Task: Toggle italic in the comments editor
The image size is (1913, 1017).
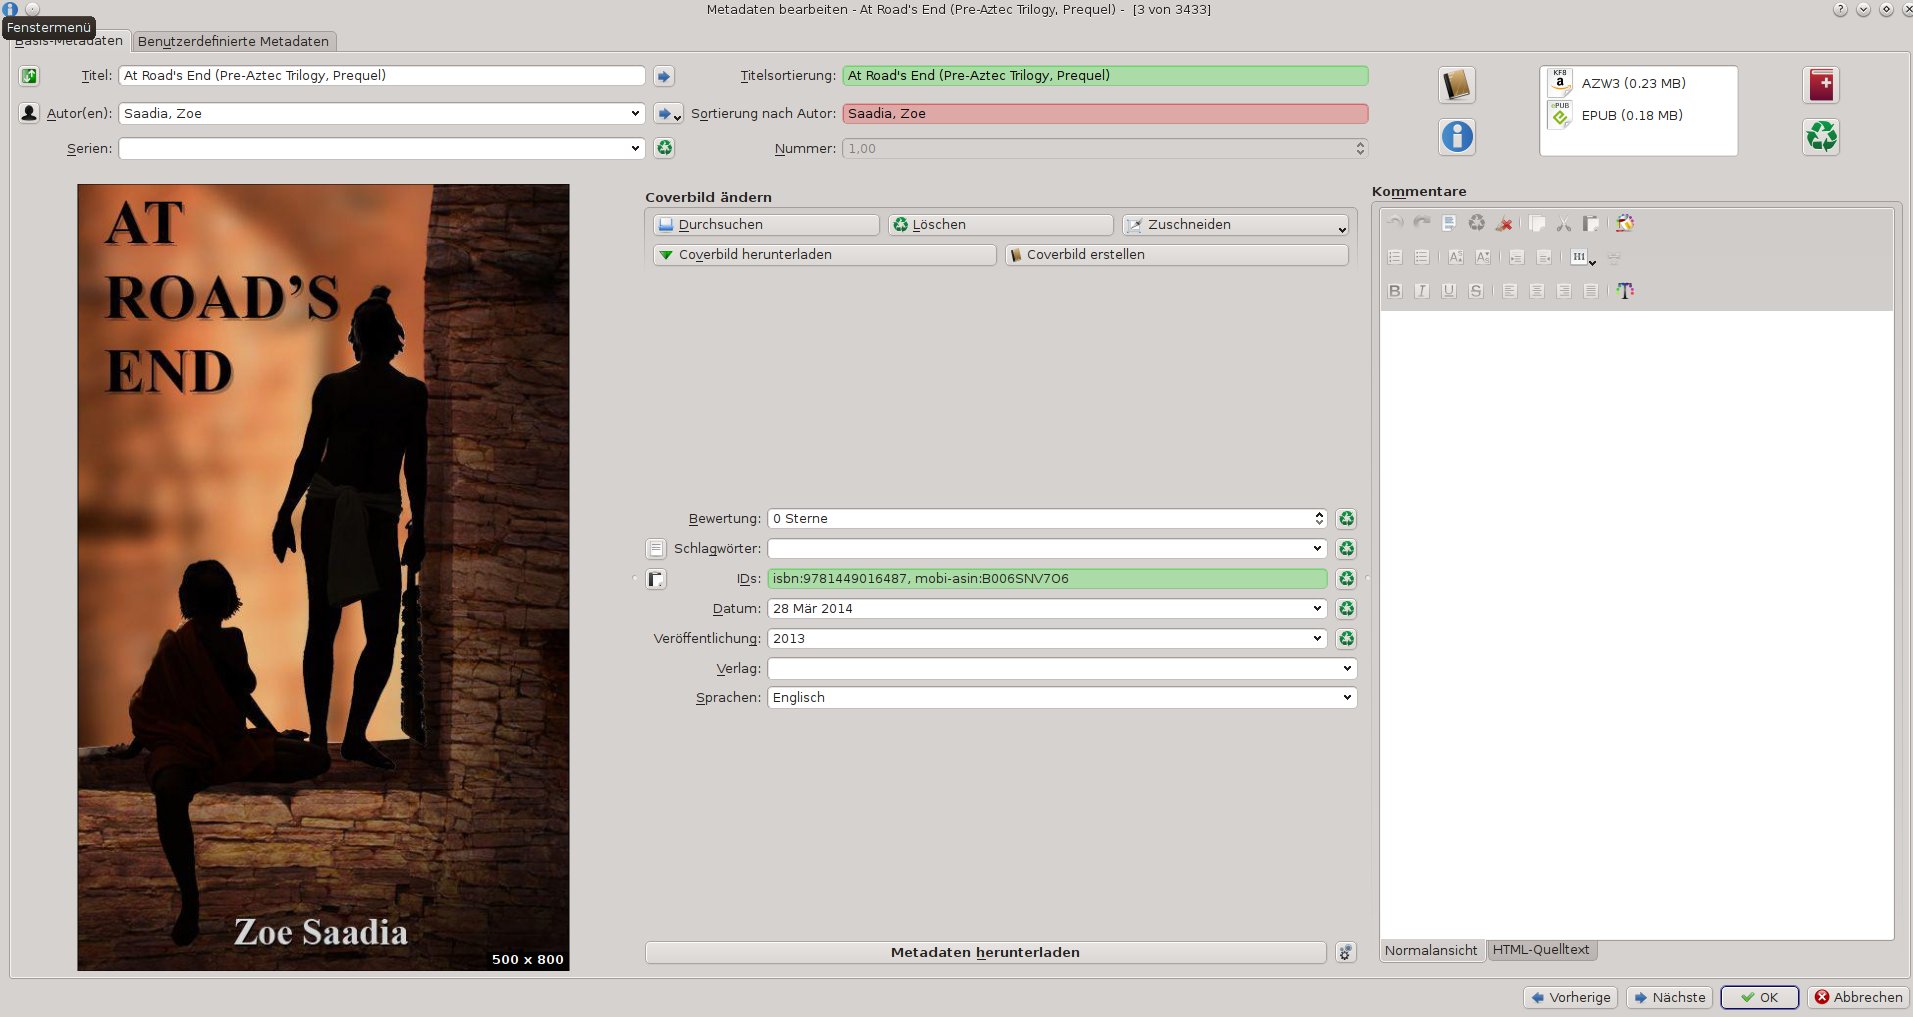Action: [x=1422, y=291]
